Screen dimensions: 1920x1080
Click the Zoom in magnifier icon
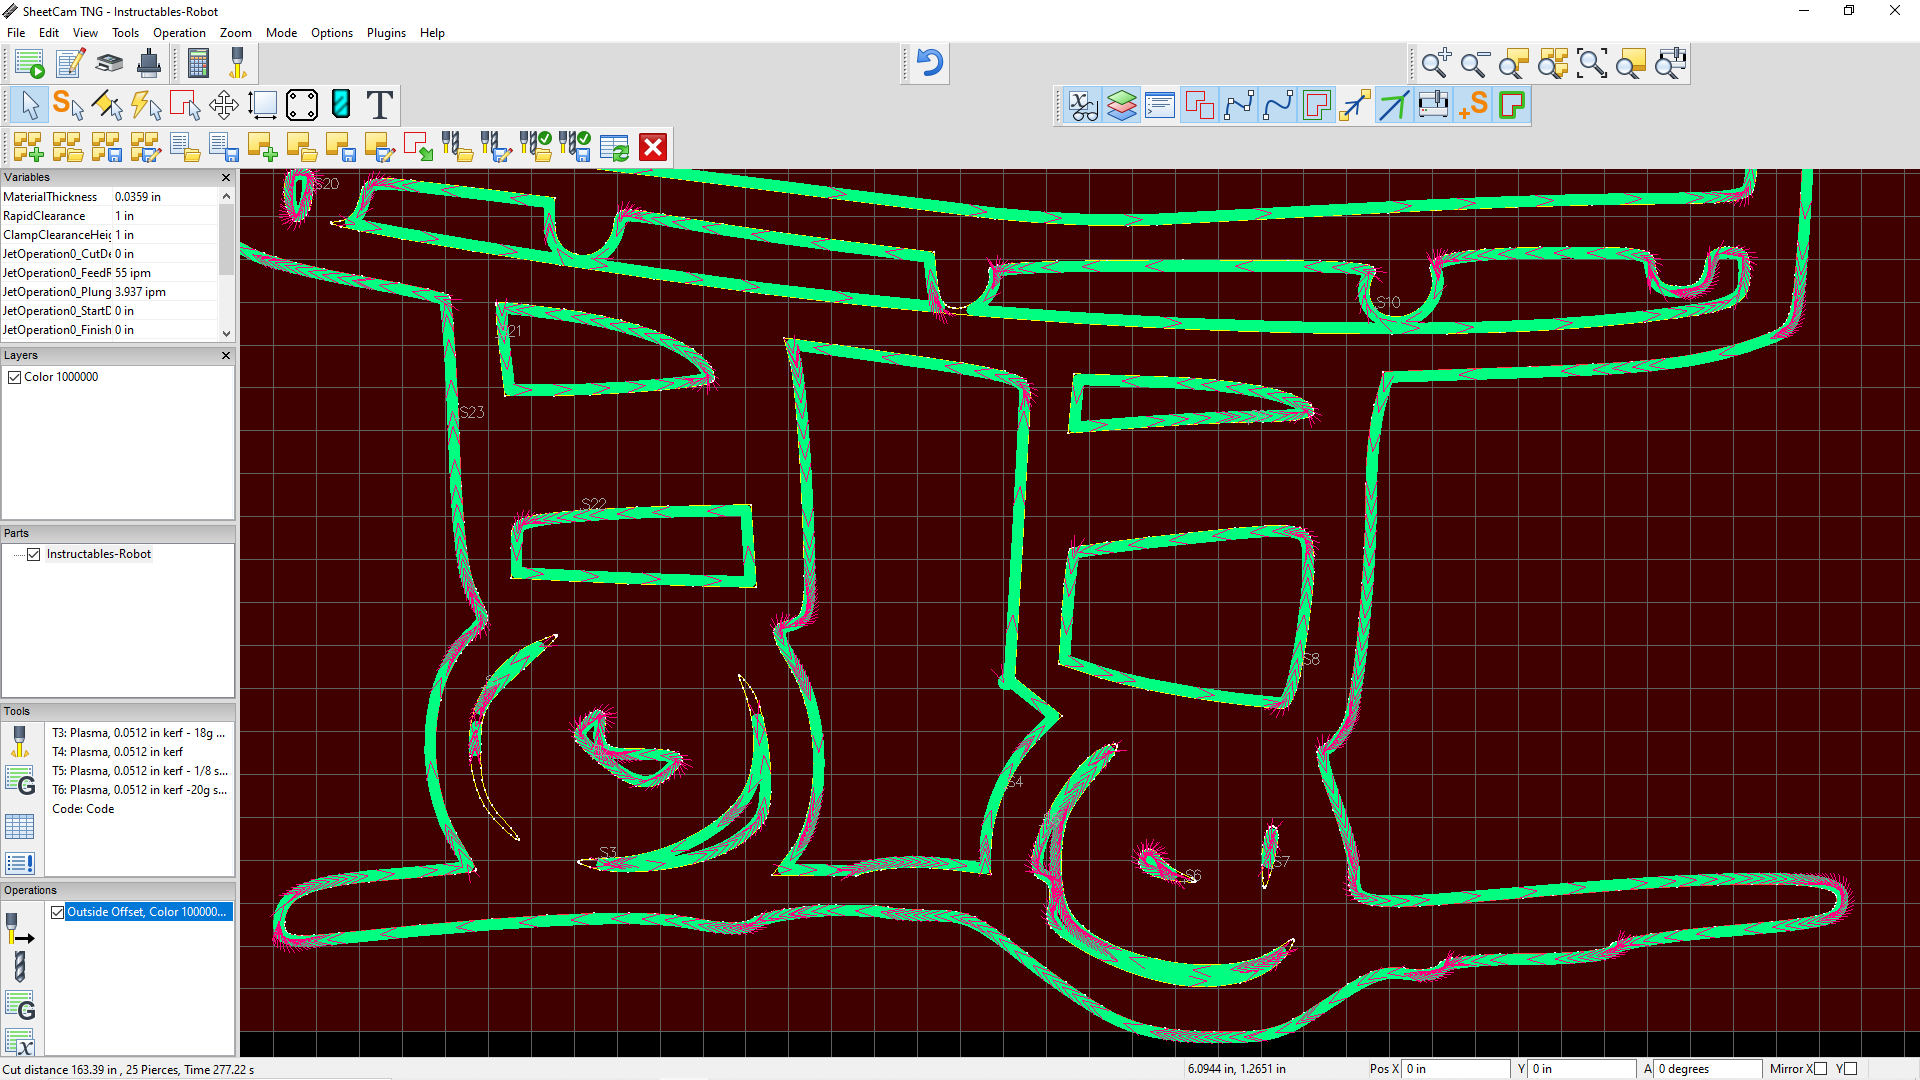coord(1435,64)
